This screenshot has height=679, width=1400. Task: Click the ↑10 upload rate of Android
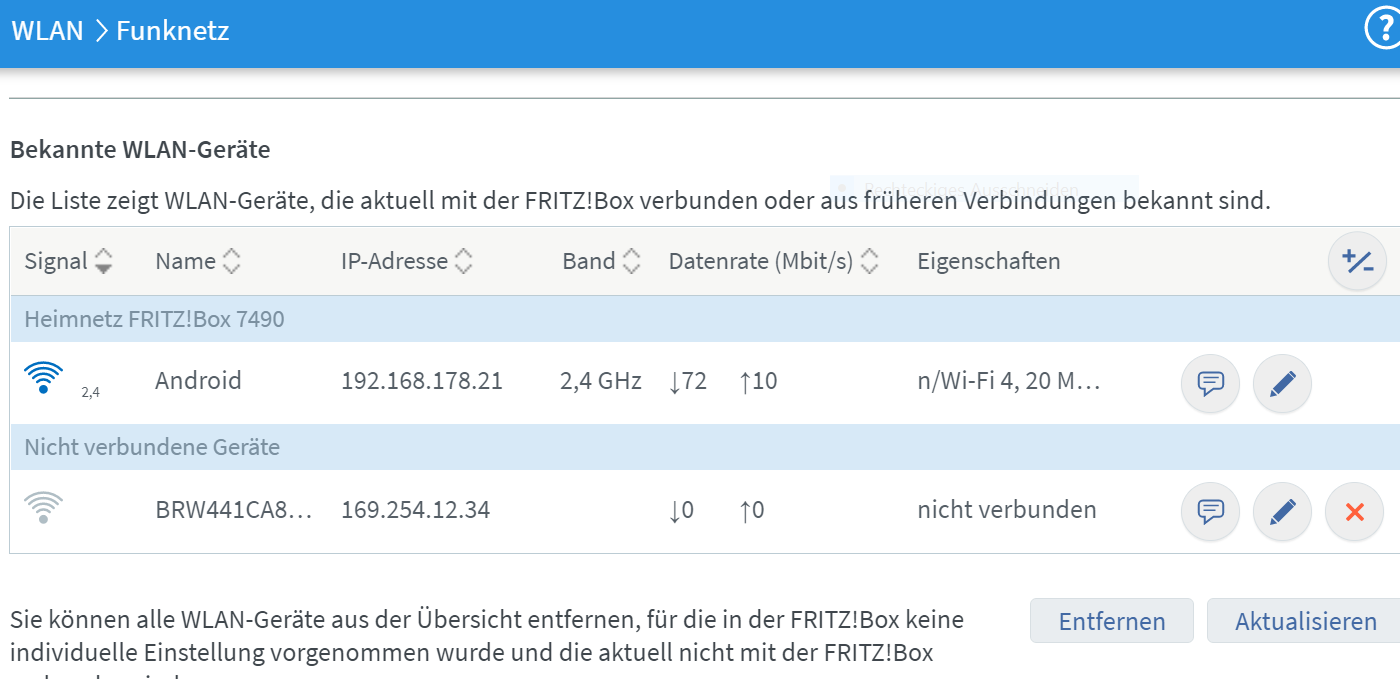(x=758, y=381)
